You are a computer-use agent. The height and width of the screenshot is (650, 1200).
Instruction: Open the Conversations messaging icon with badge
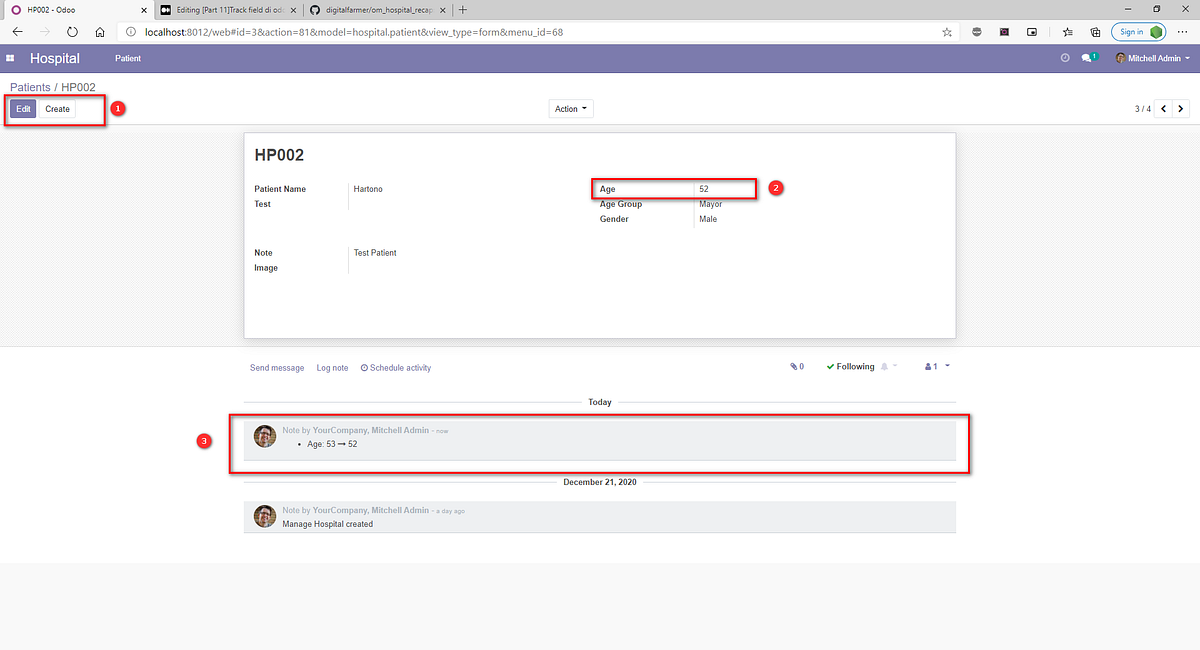tap(1087, 58)
